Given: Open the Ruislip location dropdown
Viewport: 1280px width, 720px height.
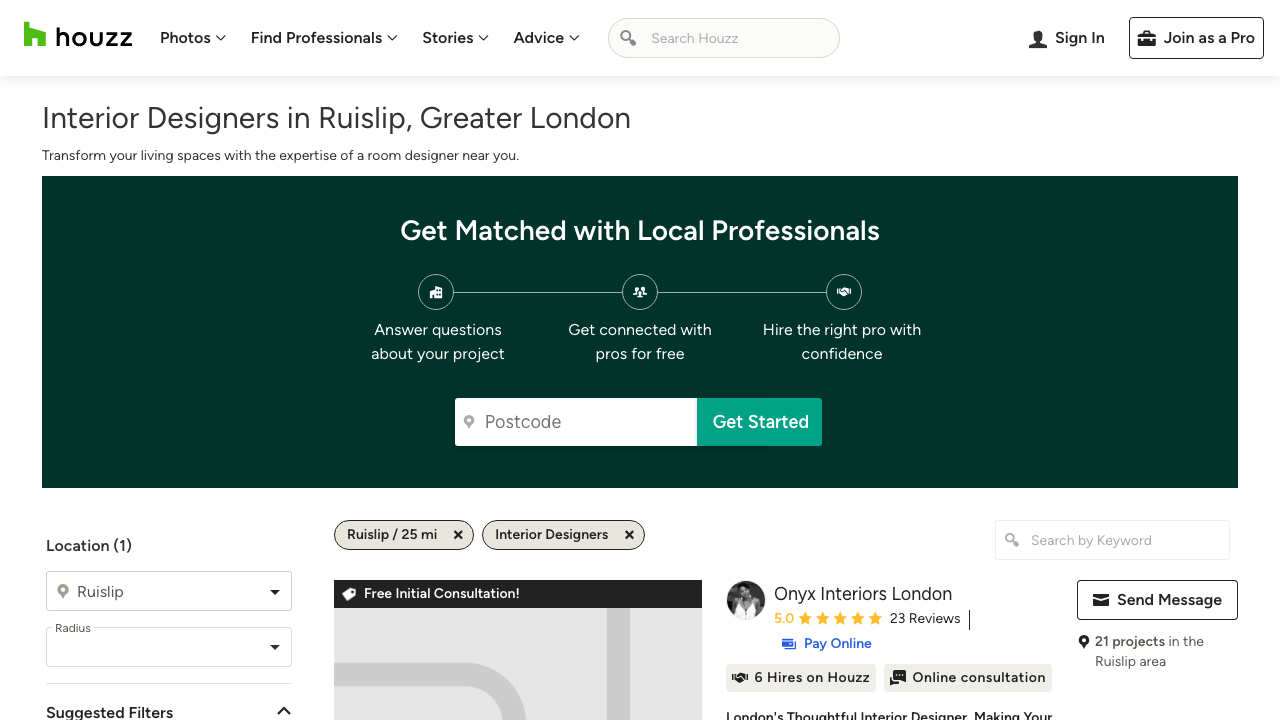Looking at the screenshot, I should (x=274, y=592).
